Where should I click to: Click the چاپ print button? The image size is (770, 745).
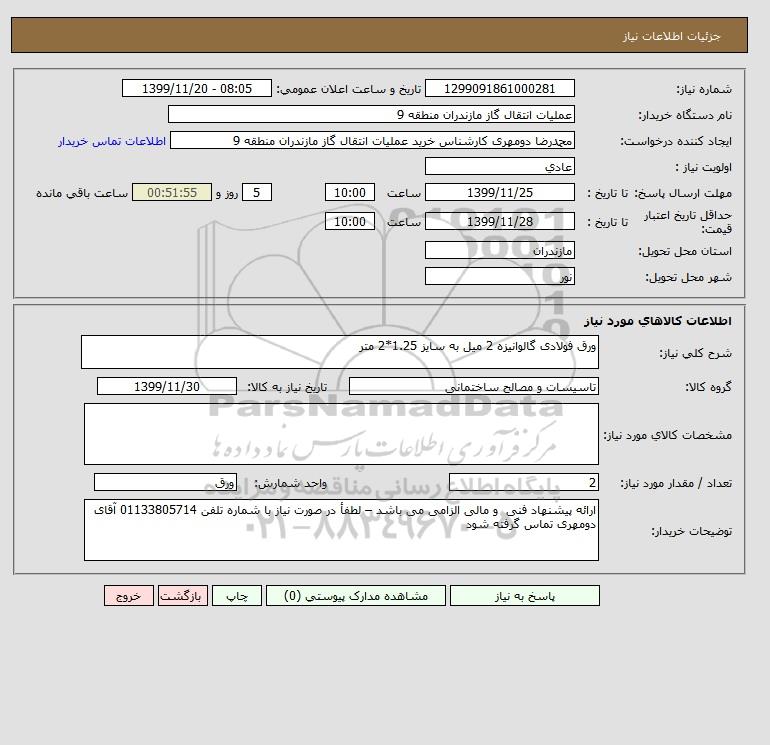(x=237, y=595)
